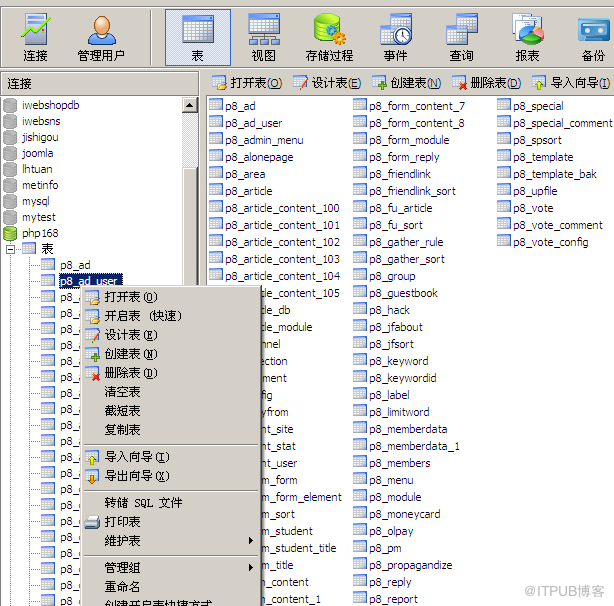Select the metinfo database
The image size is (614, 606).
coord(40,185)
